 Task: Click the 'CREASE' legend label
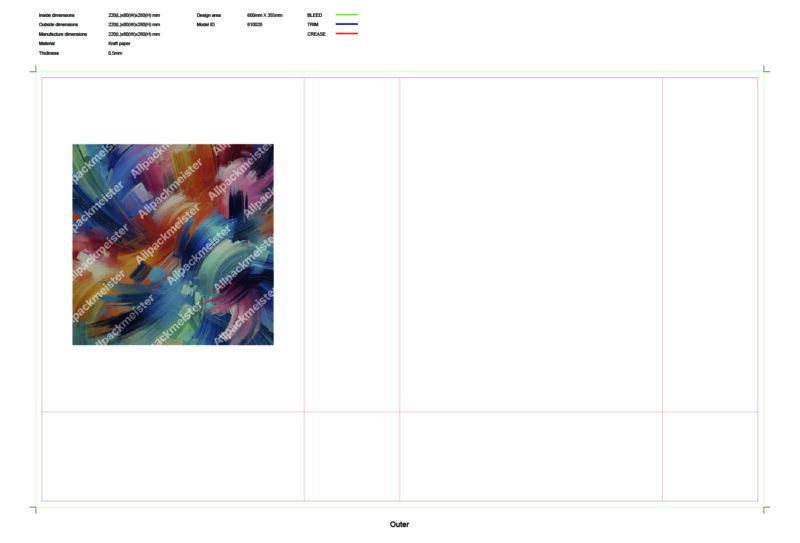click(316, 34)
